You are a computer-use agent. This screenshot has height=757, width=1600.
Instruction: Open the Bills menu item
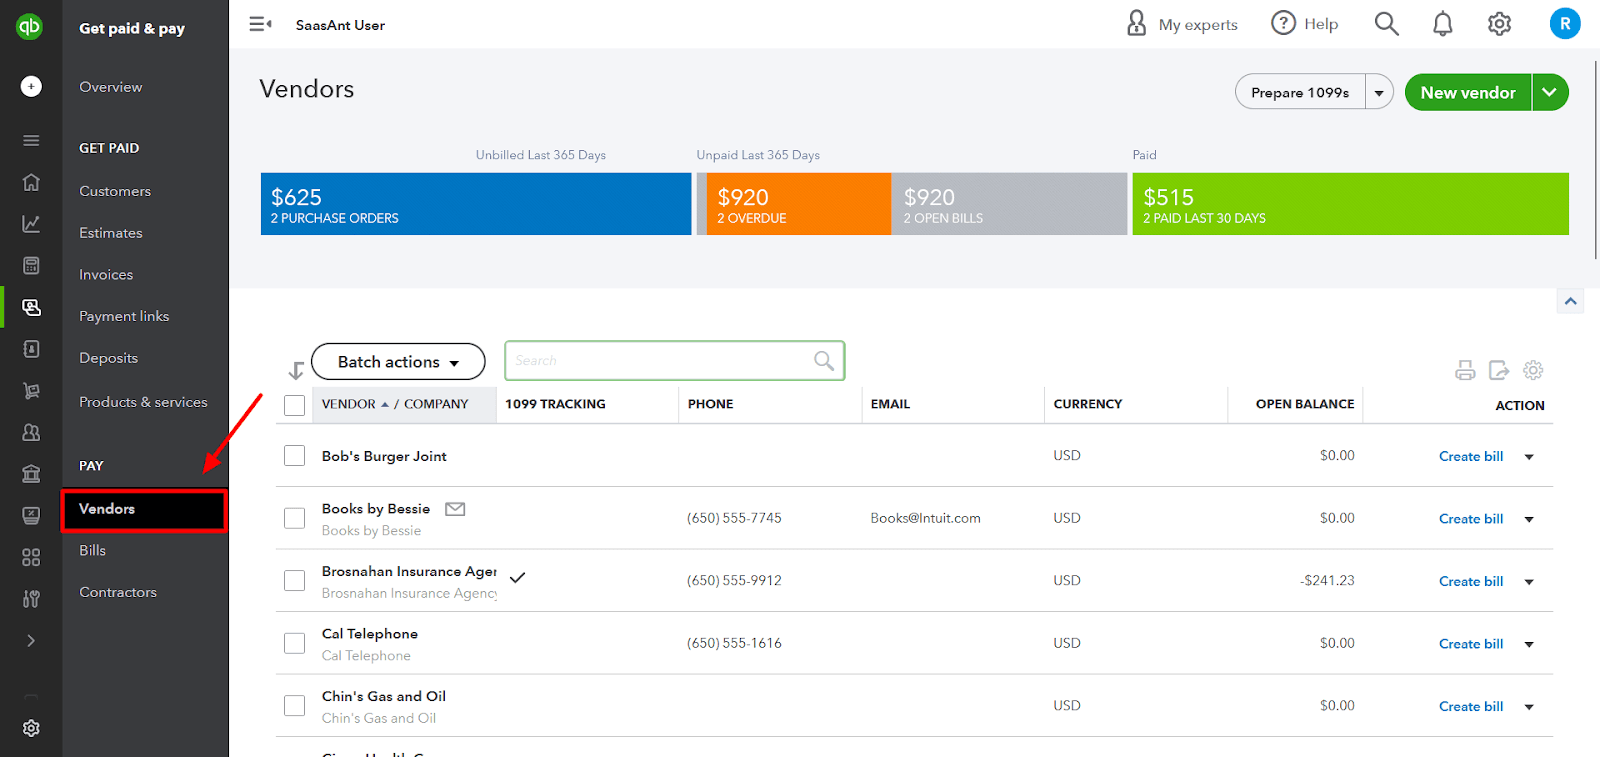(x=92, y=550)
